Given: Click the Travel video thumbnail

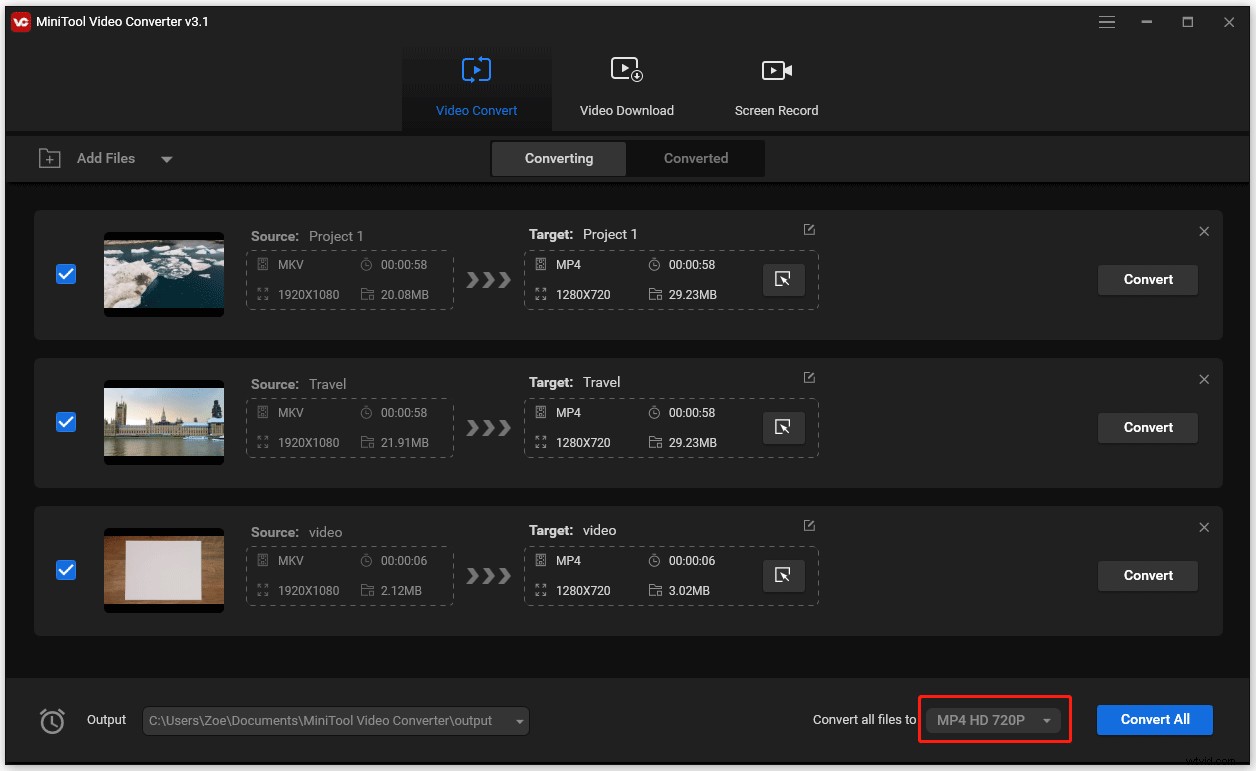Looking at the screenshot, I should coord(163,422).
